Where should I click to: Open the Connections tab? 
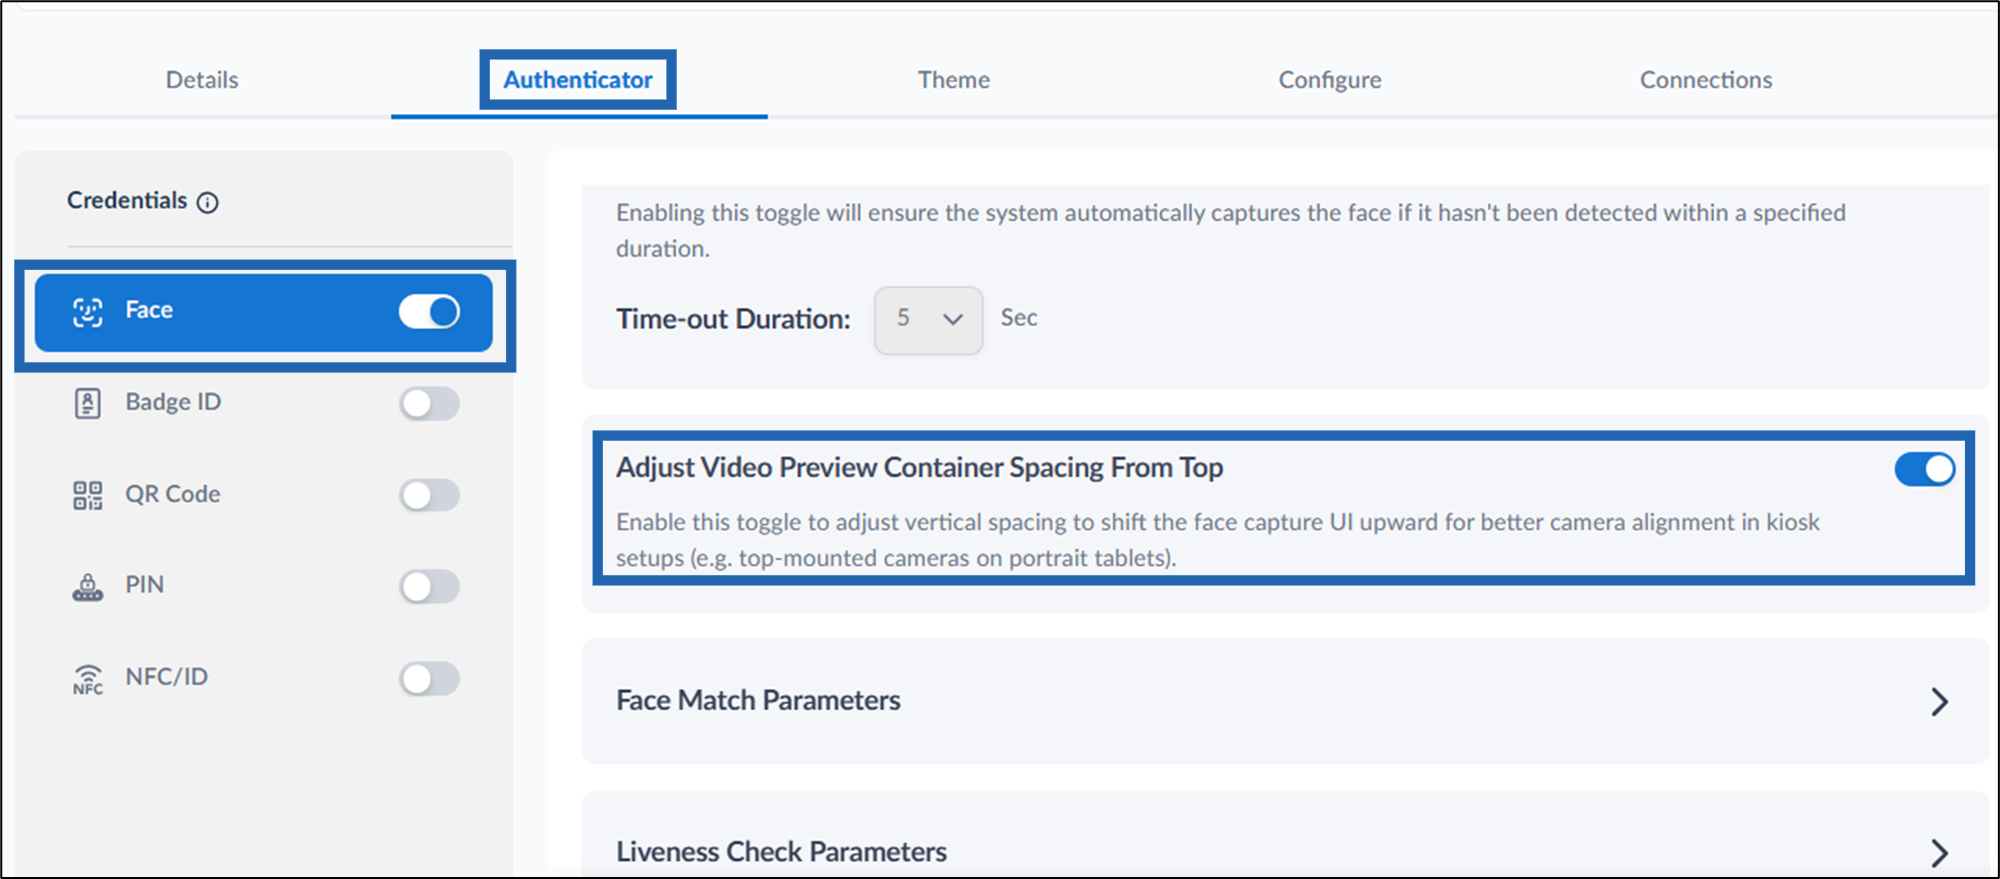1706,80
